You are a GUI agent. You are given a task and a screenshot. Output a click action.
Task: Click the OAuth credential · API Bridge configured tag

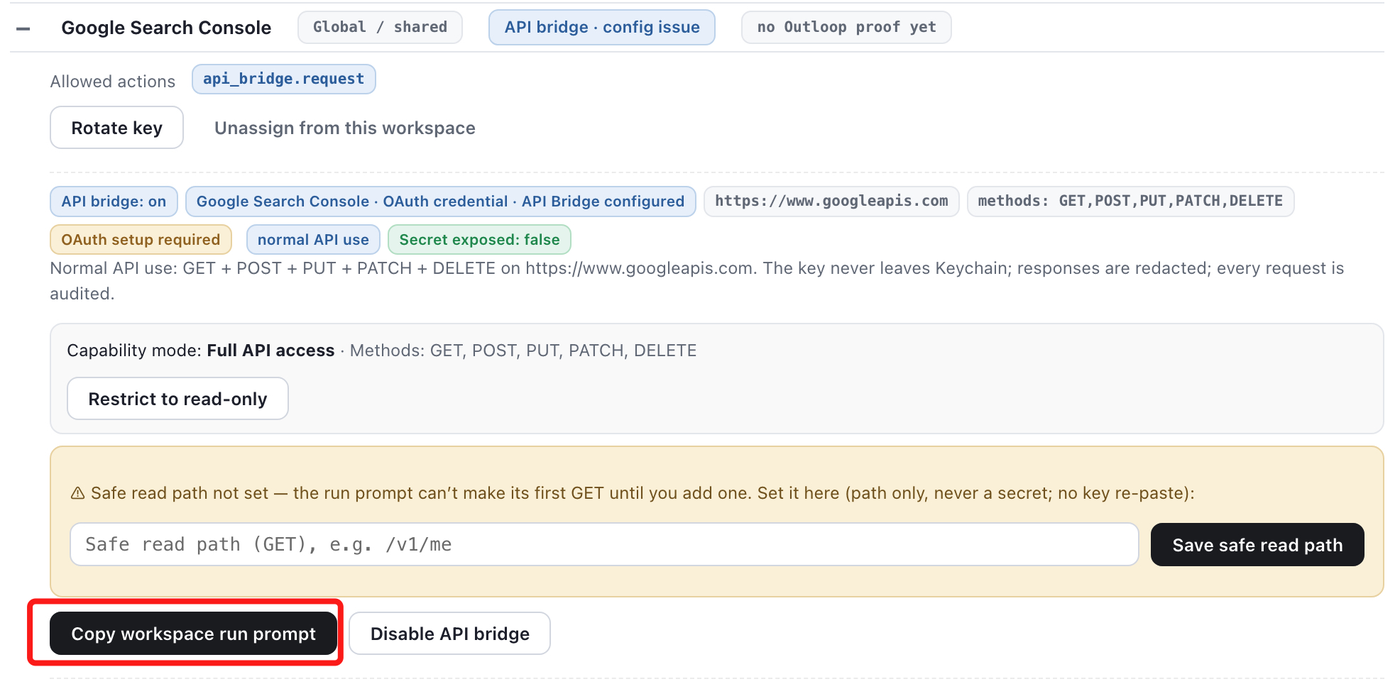[440, 201]
